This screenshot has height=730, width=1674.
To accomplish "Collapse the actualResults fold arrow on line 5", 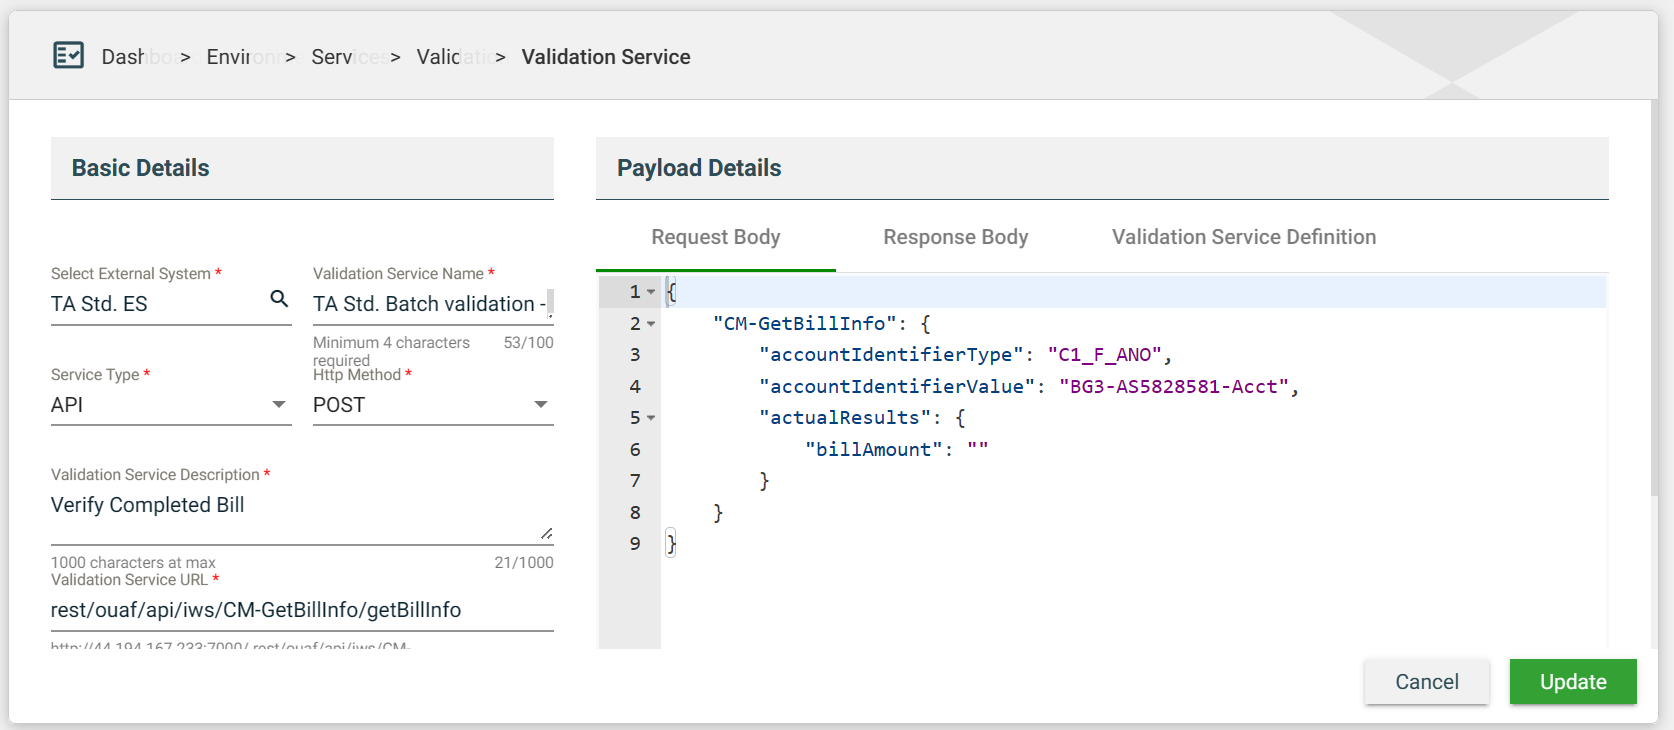I will 651,418.
